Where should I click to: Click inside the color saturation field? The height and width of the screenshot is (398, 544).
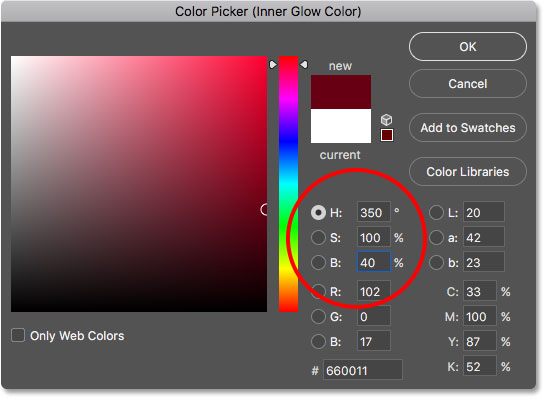[139, 184]
